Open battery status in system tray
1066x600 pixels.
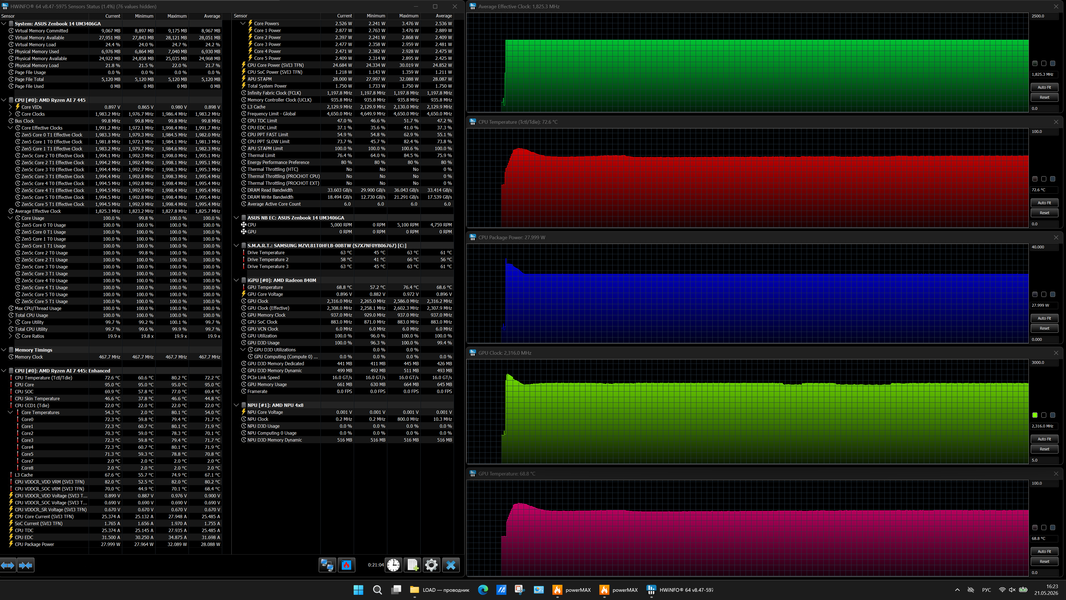(x=1023, y=590)
